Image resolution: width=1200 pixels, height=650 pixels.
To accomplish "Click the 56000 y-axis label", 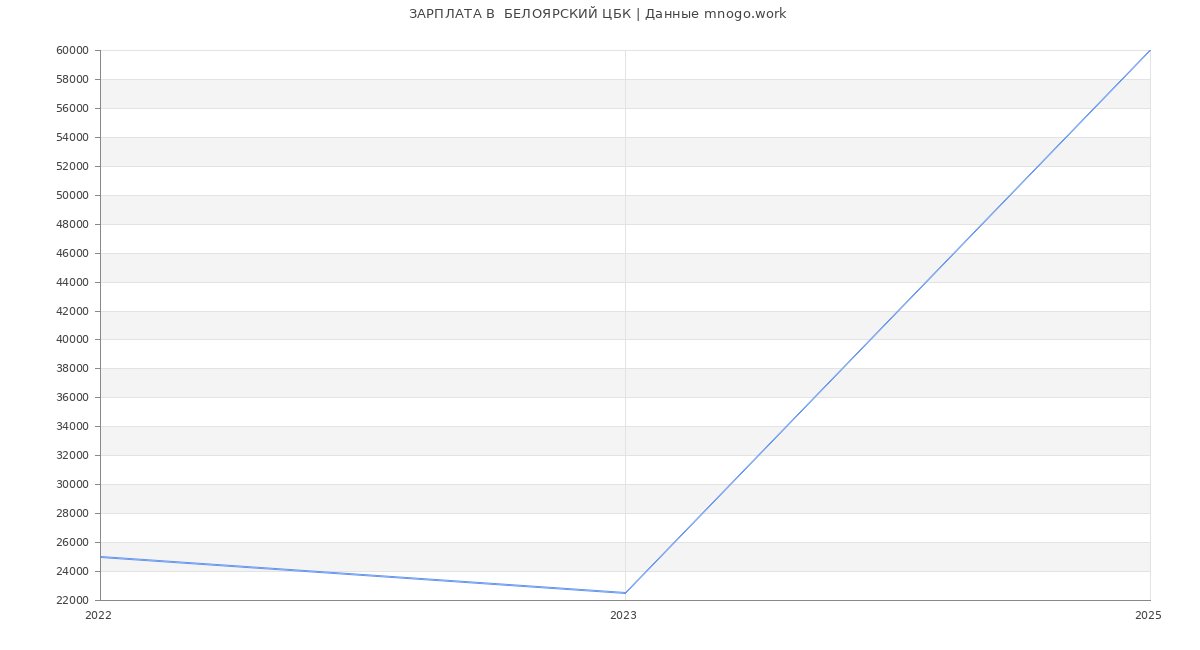I will (73, 108).
